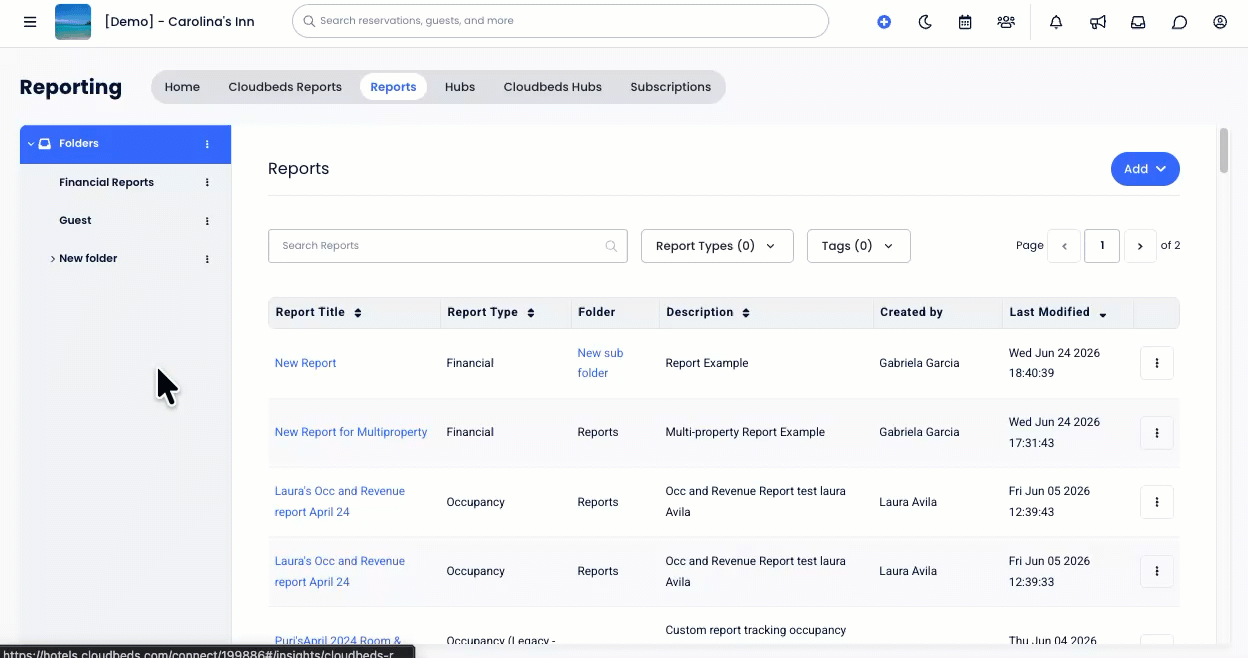This screenshot has height=658, width=1248.
Task: Expand the New folder tree item
Action: [x=53, y=259]
